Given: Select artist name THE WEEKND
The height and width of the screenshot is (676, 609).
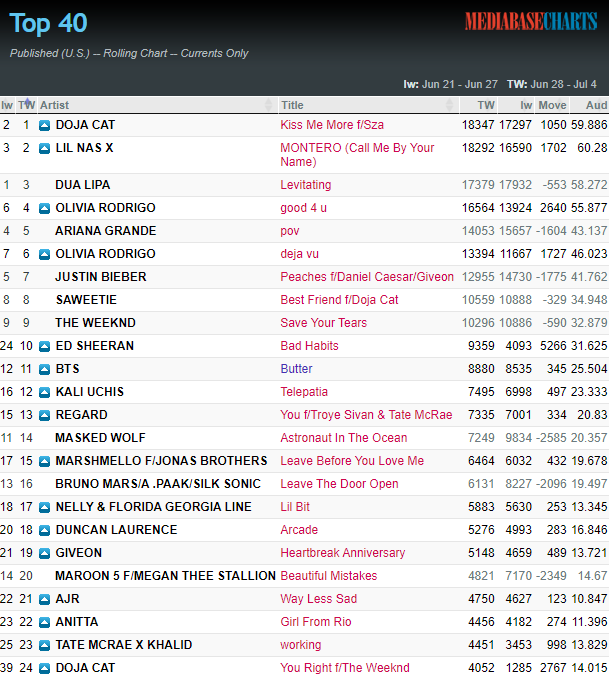Looking at the screenshot, I should coord(95,323).
